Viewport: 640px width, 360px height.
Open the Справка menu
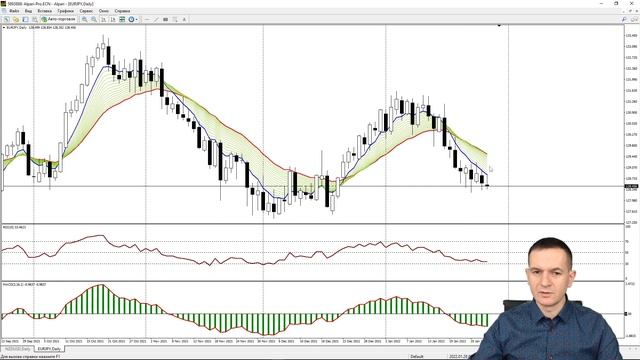[x=122, y=11]
